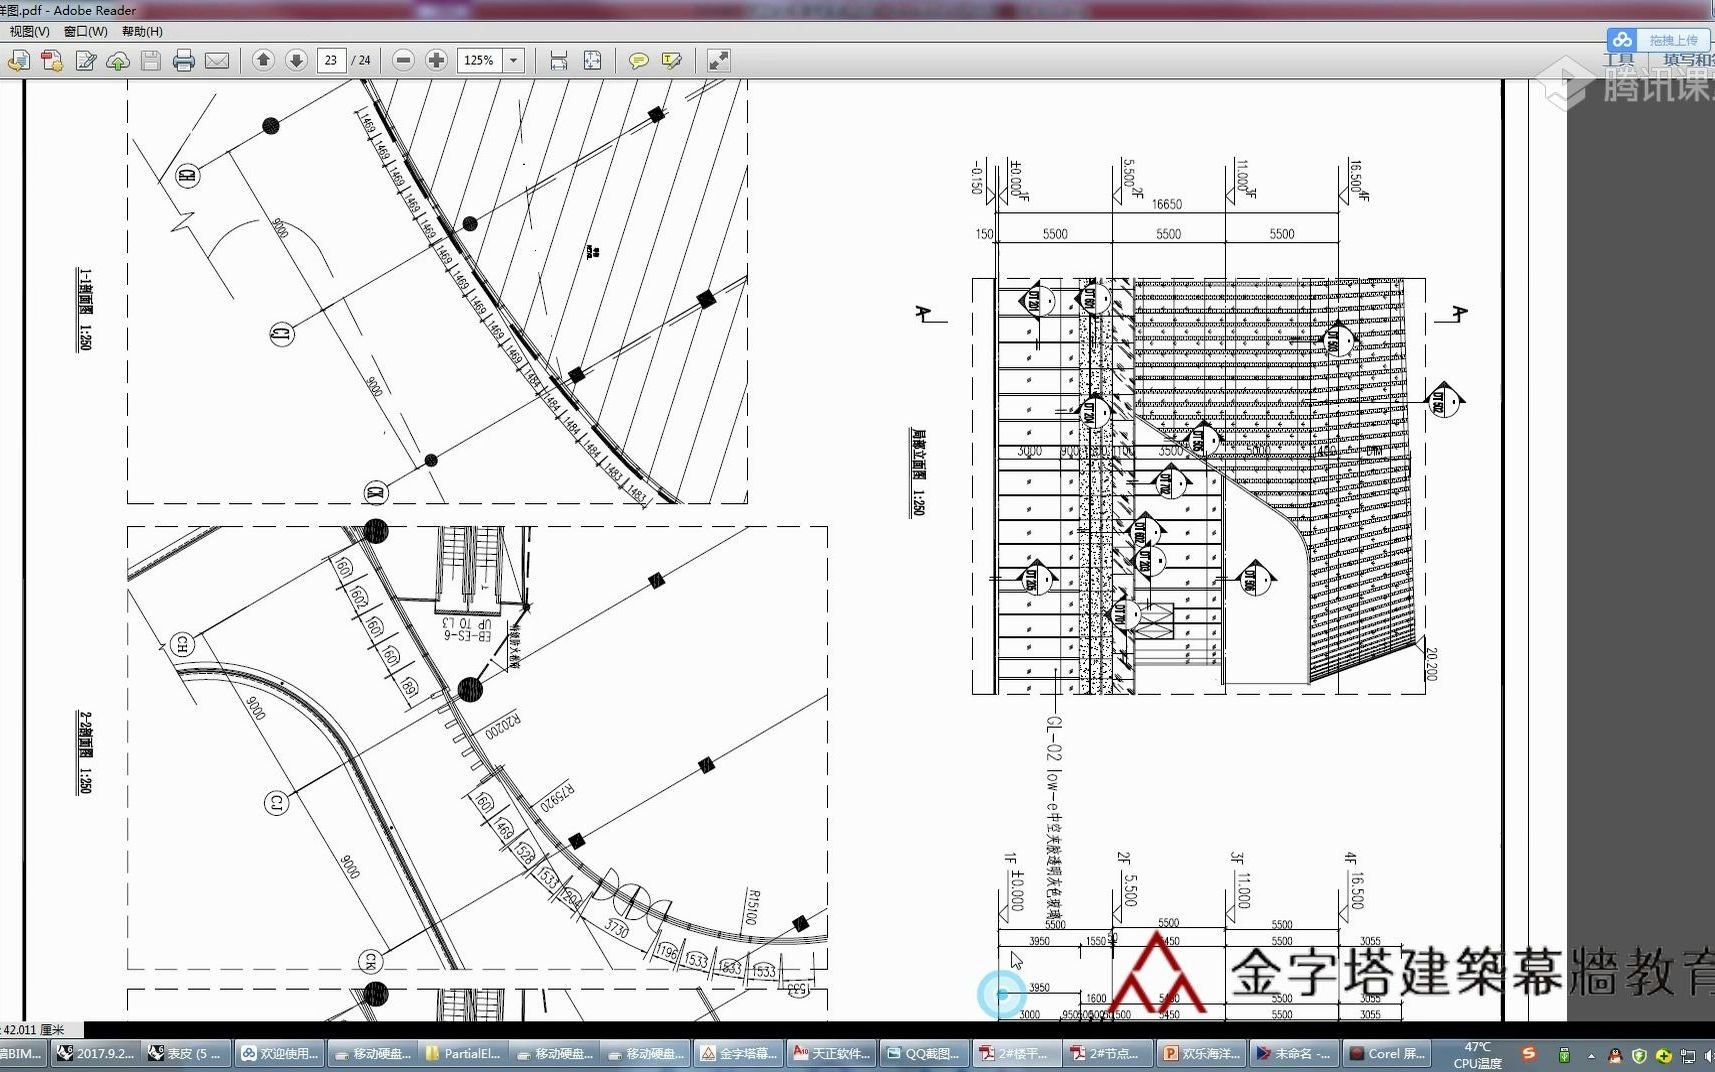Click the fit one full page icon
The image size is (1715, 1072).
coord(592,61)
